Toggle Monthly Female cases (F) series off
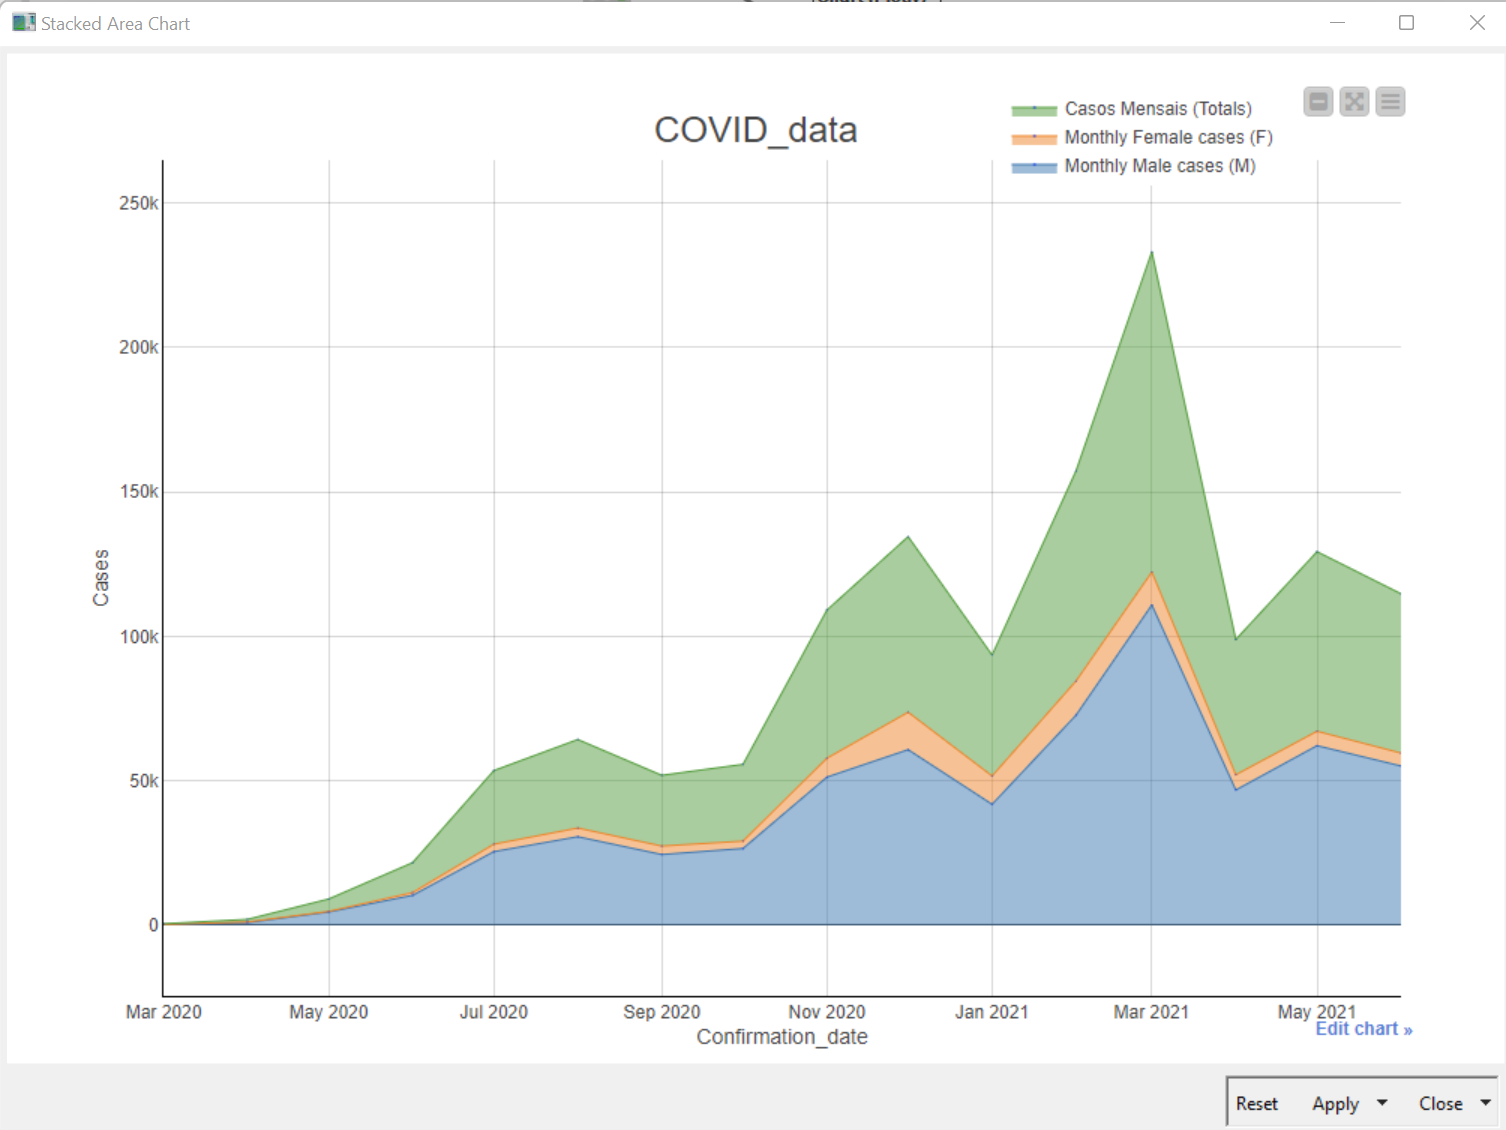This screenshot has height=1130, width=1506. tap(1168, 137)
